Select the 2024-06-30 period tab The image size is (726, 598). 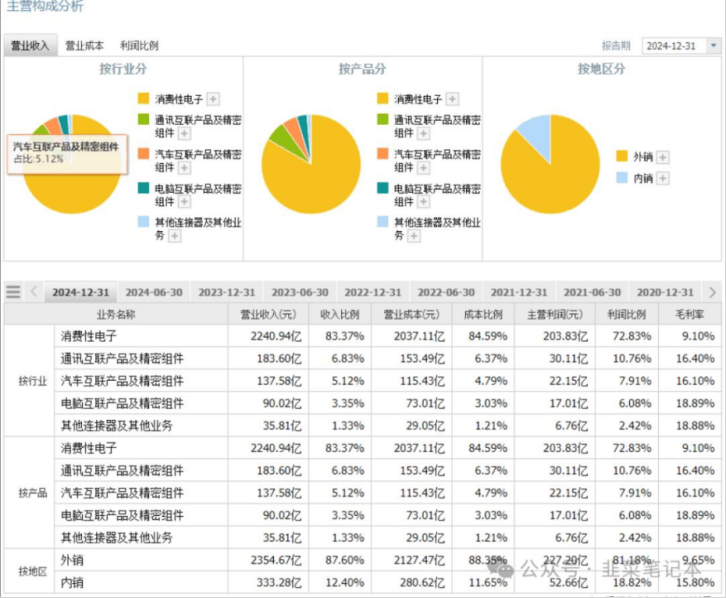[154, 292]
